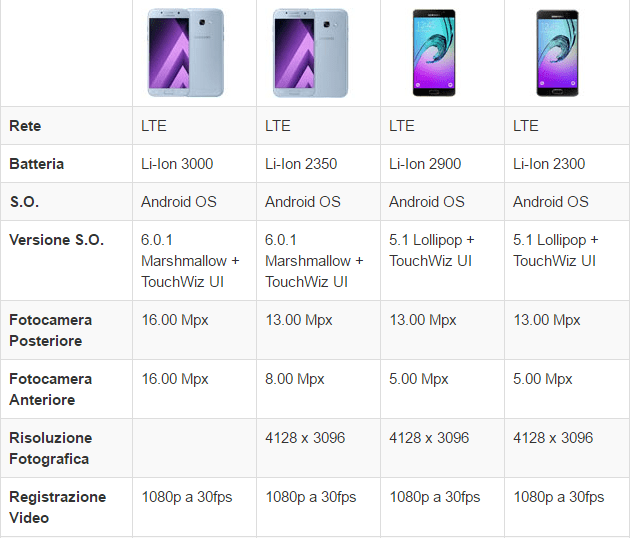Select the Fotocamera Anteriore row label

pos(50,389)
